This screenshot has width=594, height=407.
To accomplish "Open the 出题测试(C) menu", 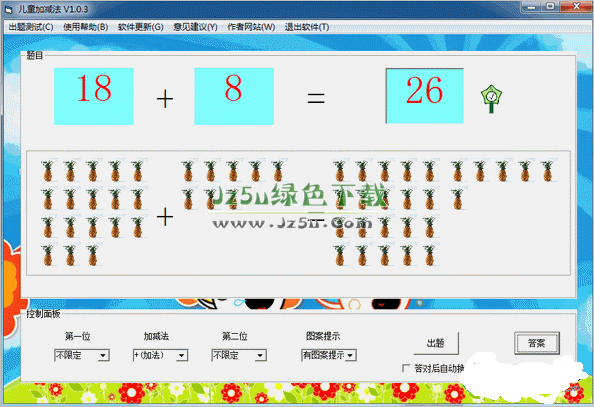I will 31,27.
